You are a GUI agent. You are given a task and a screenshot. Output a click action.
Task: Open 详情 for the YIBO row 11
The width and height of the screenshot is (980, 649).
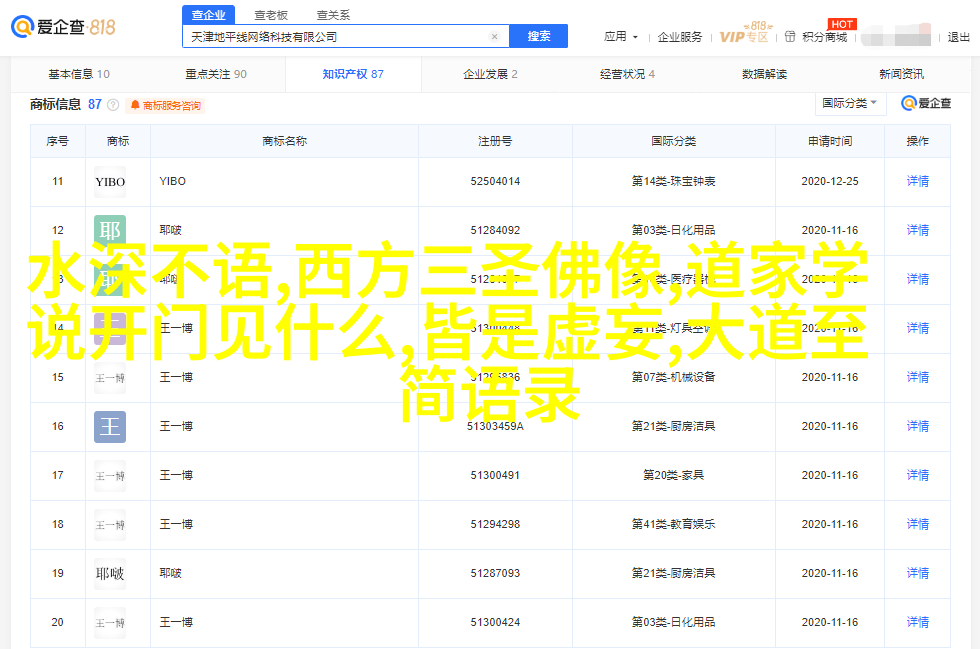(x=918, y=181)
